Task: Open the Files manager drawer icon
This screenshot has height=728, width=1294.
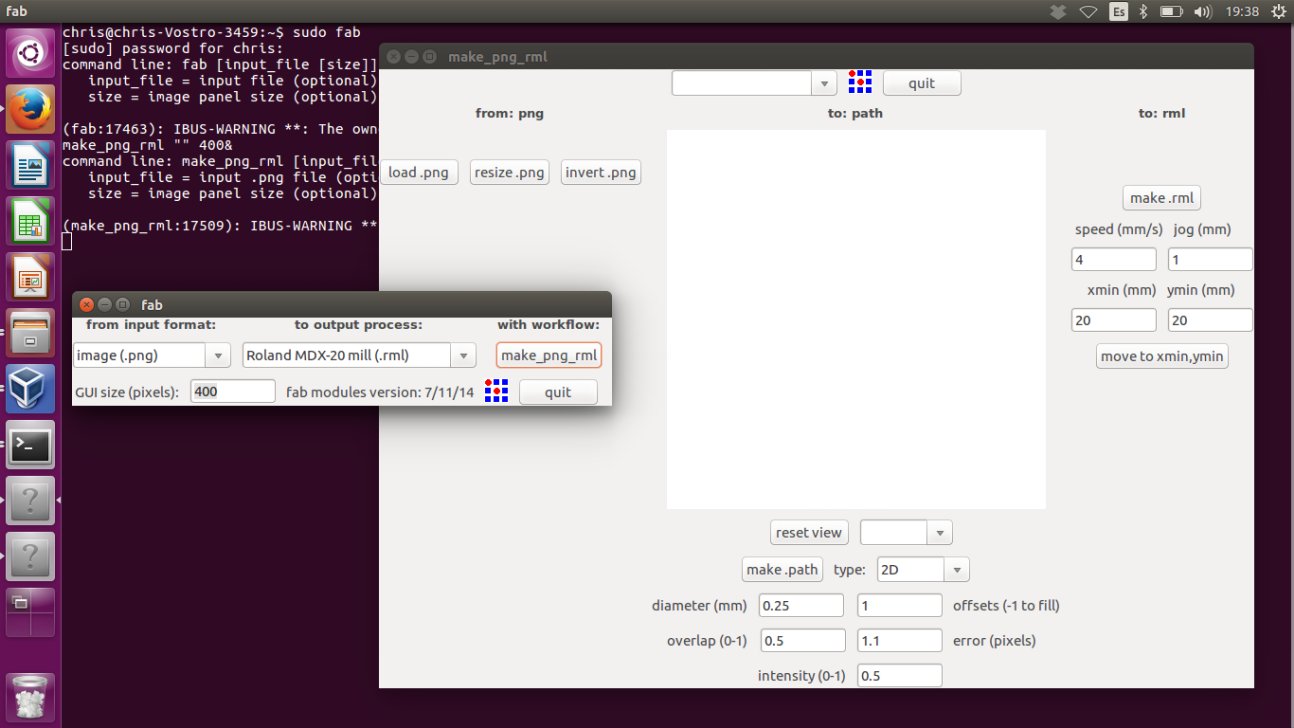Action: (x=31, y=333)
